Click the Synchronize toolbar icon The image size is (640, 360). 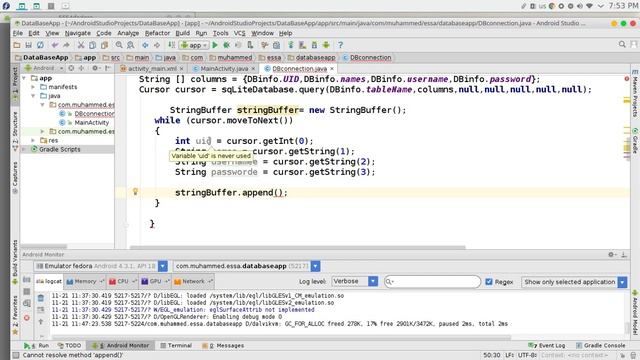tap(40, 45)
